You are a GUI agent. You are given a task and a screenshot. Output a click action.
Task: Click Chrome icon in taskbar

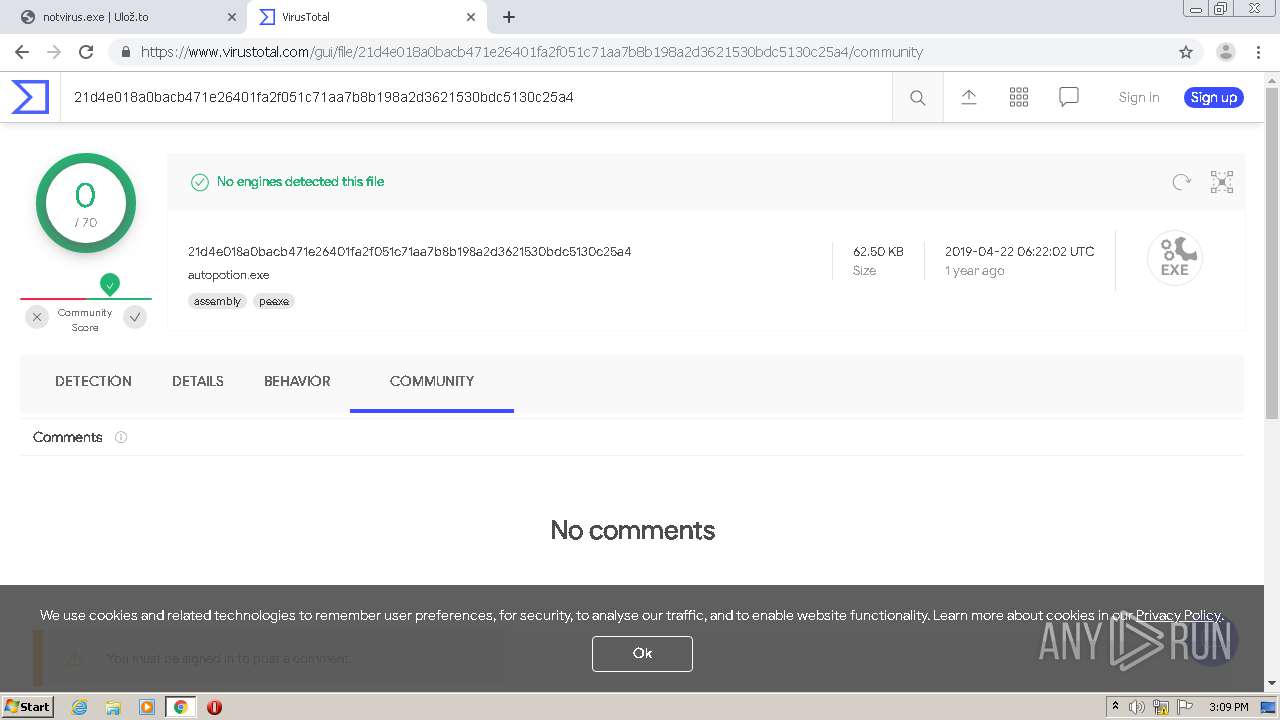180,707
